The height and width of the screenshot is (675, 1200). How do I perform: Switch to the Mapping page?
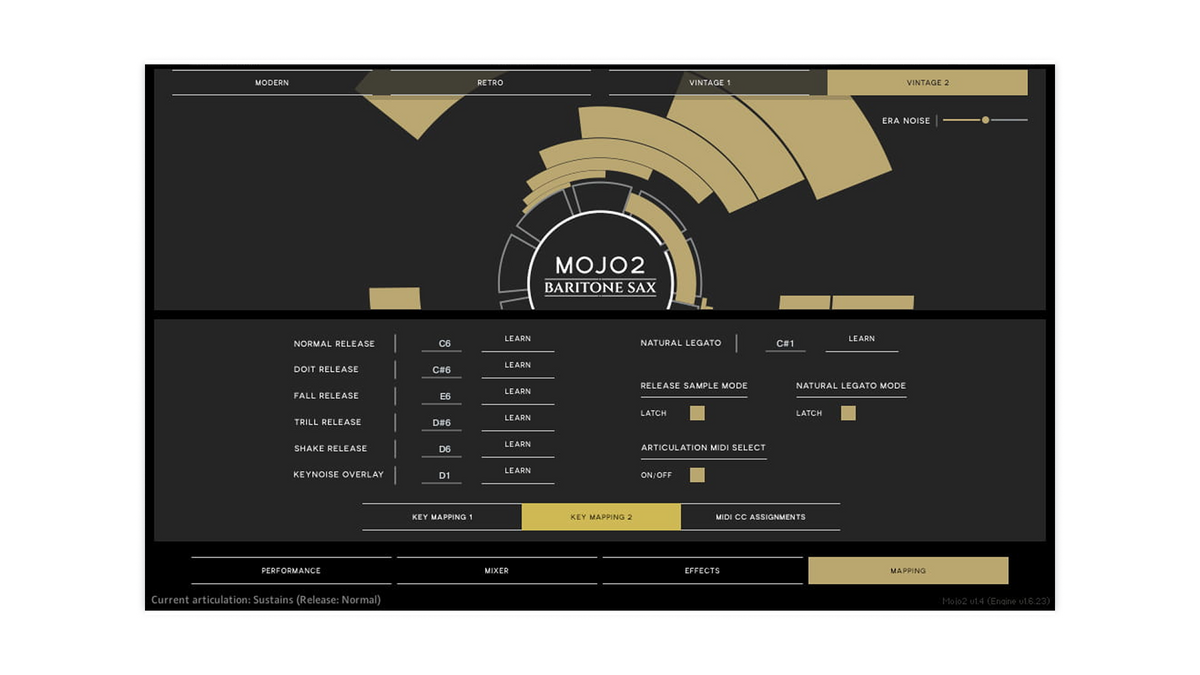(x=908, y=571)
